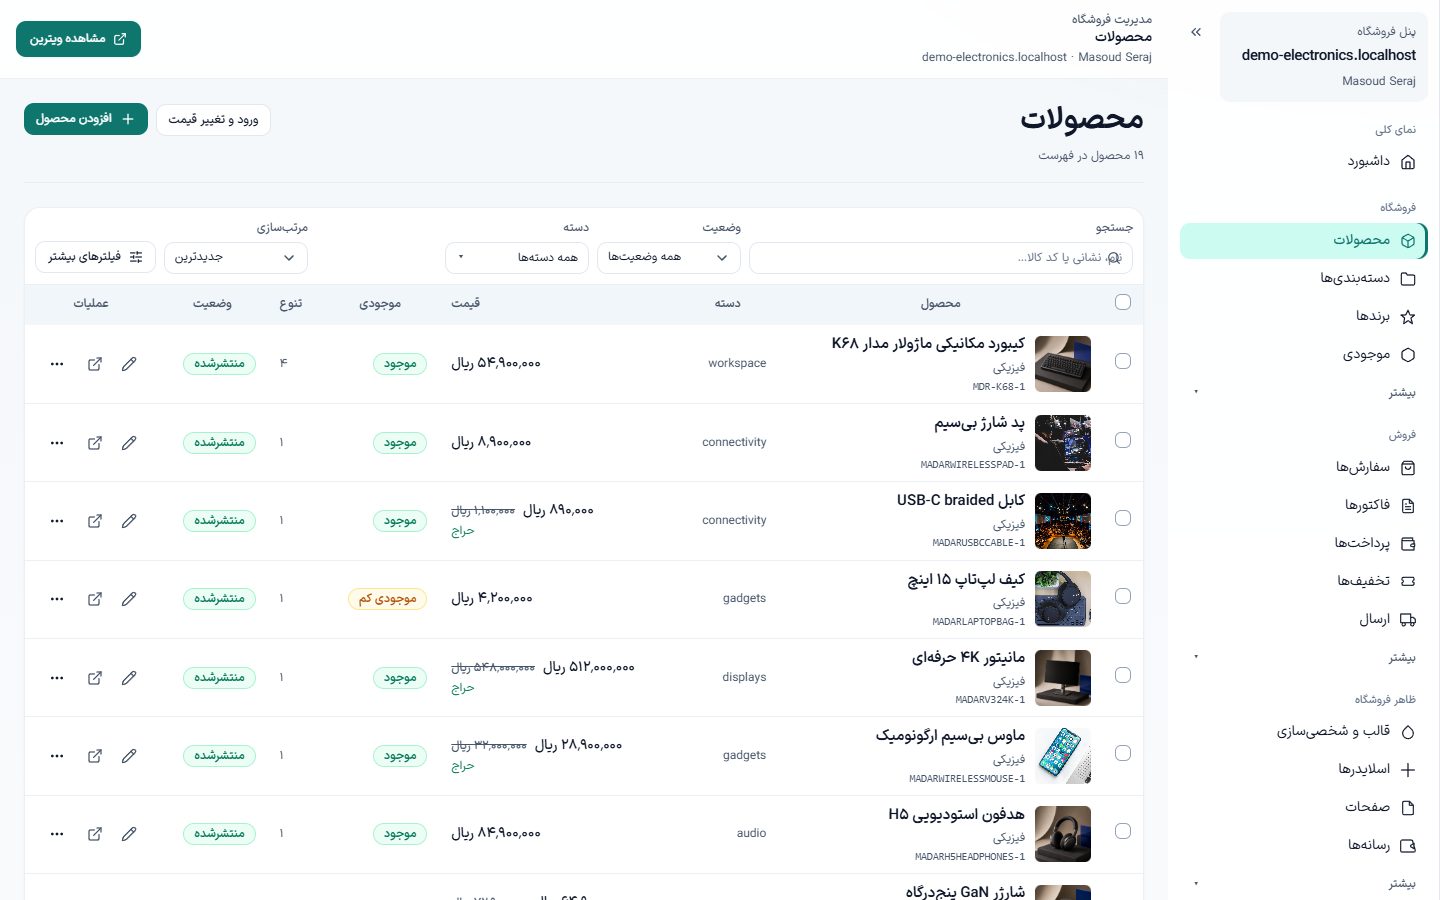Viewport: 1440px width, 900px height.
Task: Check the کابل USB-C braided checkbox
Action: tap(1123, 518)
